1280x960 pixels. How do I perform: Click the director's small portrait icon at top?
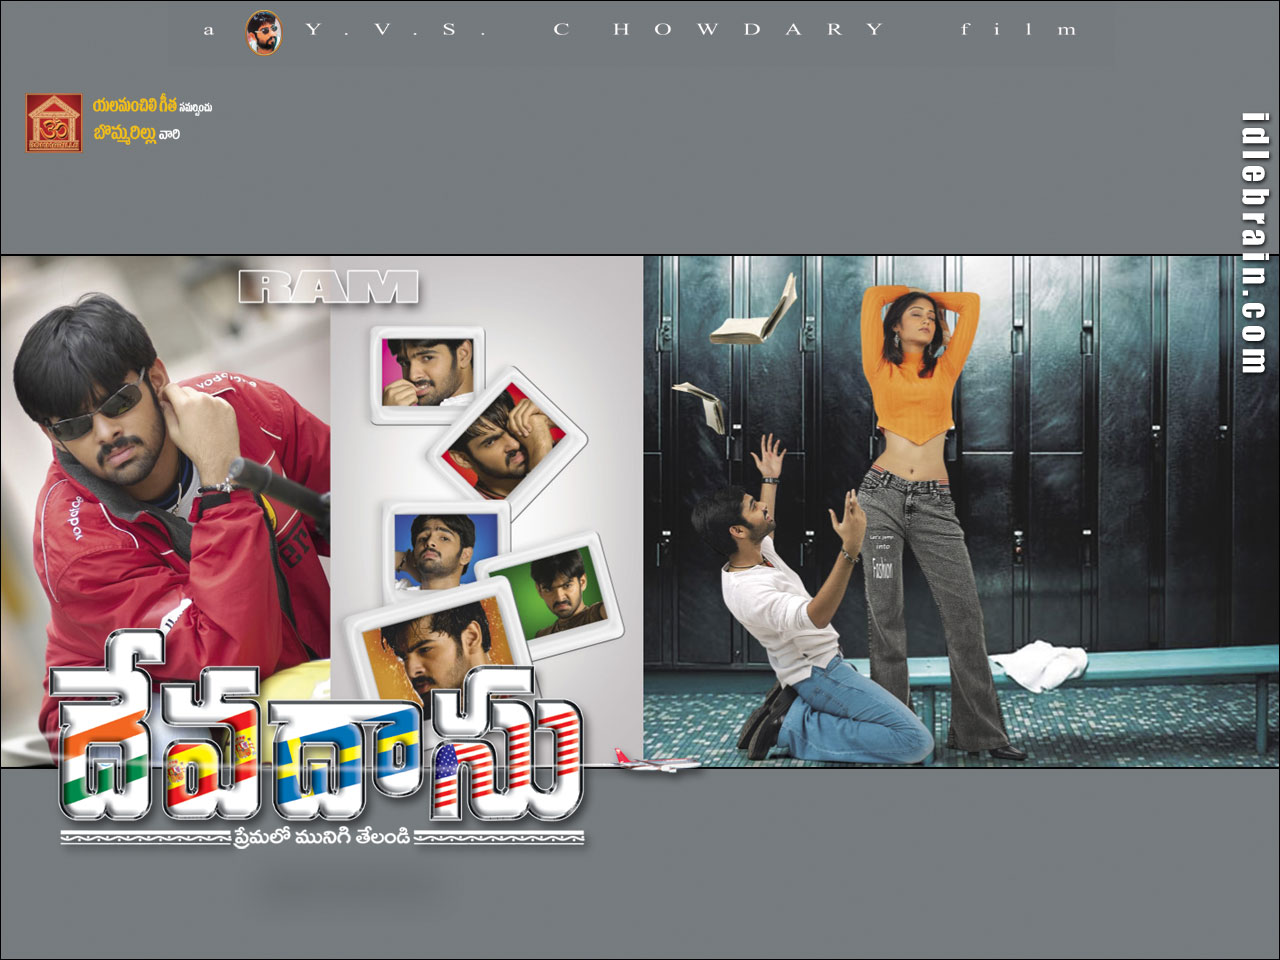(x=264, y=32)
